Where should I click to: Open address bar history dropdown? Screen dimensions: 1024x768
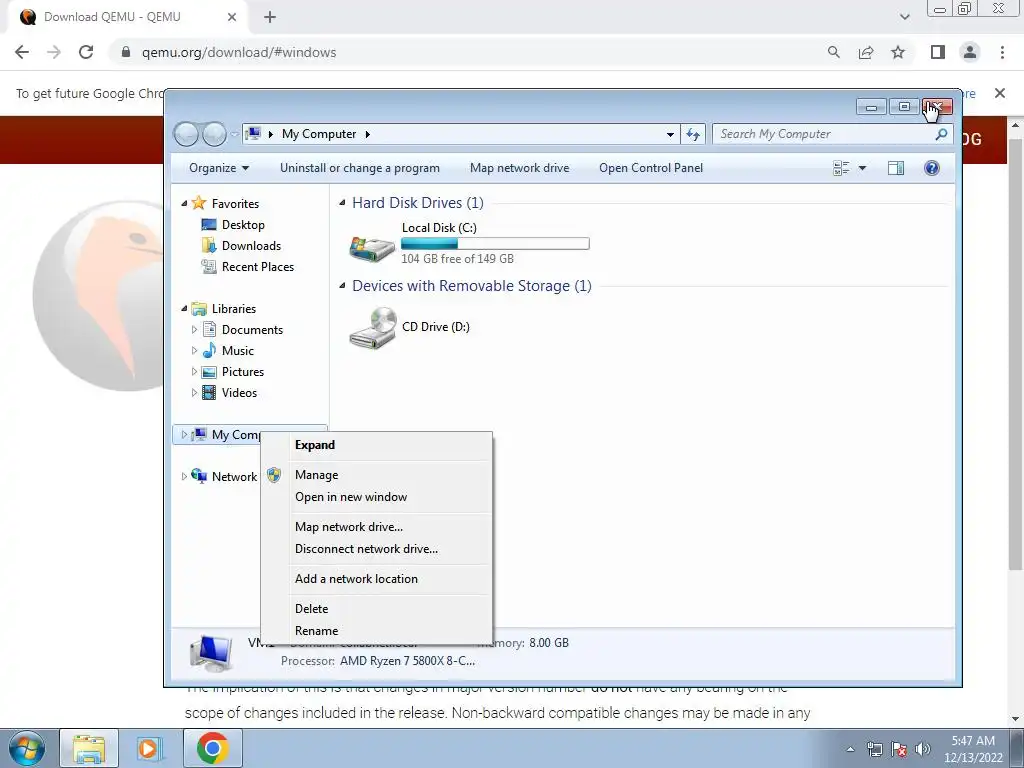click(670, 135)
